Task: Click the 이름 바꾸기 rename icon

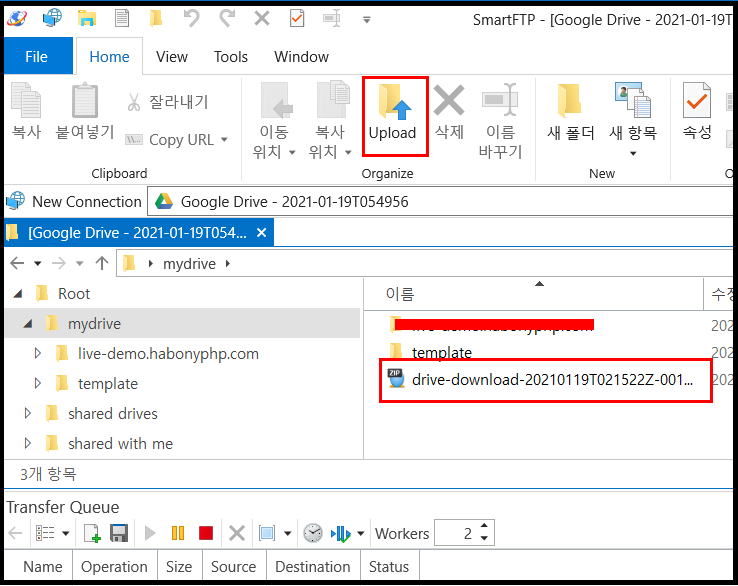Action: (x=500, y=100)
